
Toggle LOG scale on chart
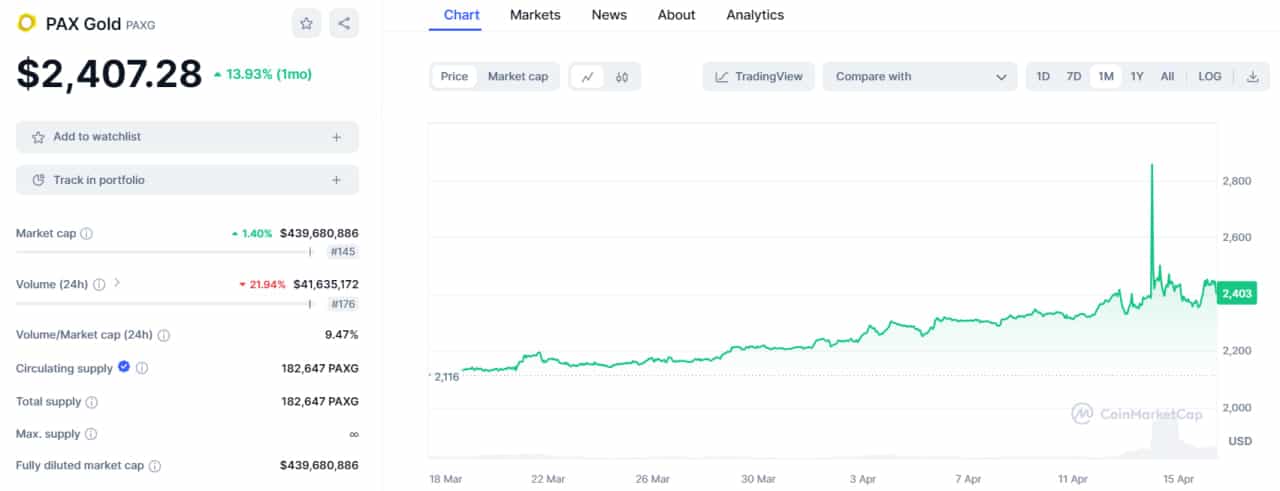tap(1210, 77)
